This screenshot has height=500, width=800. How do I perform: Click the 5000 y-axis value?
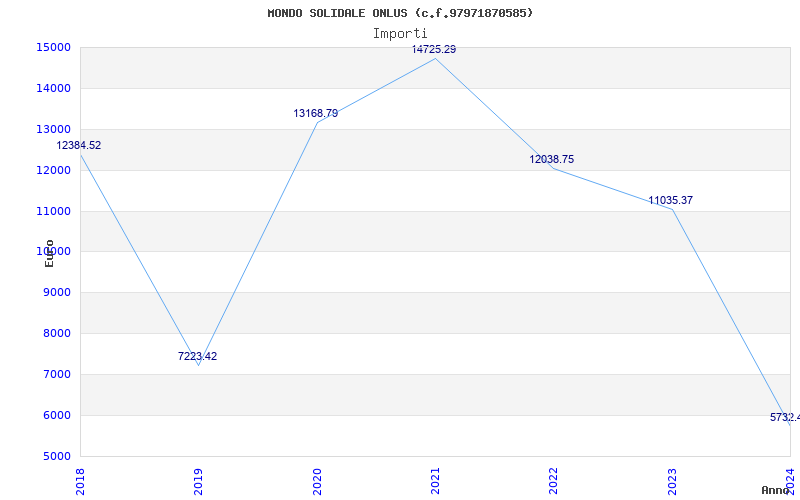click(56, 456)
